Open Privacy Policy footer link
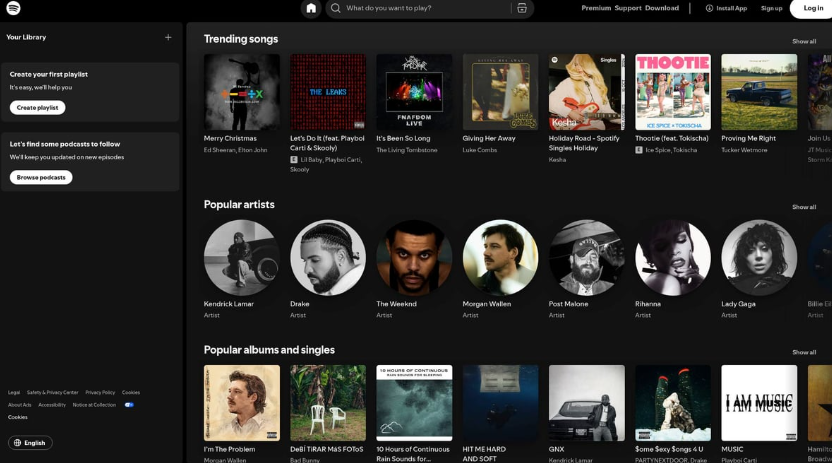Viewport: 832px width, 463px height. tap(100, 392)
